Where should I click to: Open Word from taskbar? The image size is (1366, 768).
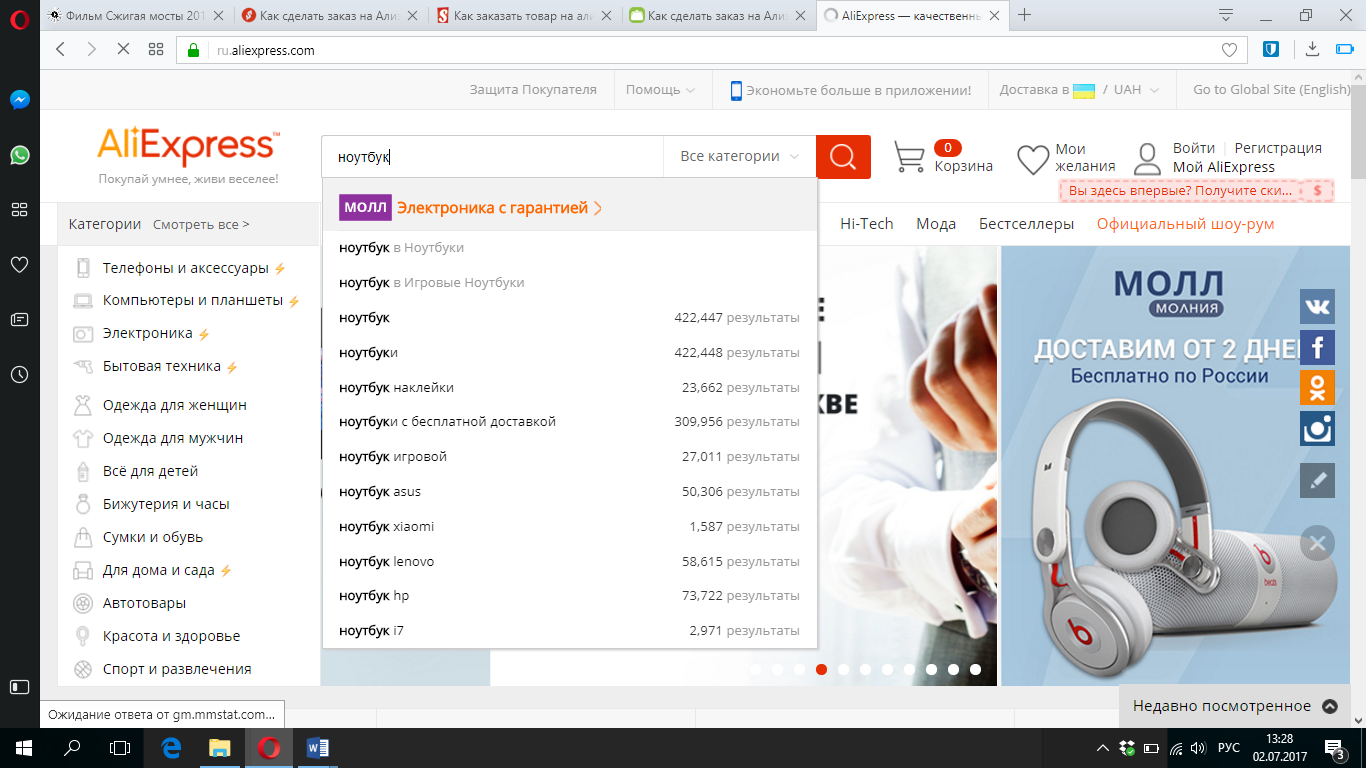pyautogui.click(x=318, y=747)
